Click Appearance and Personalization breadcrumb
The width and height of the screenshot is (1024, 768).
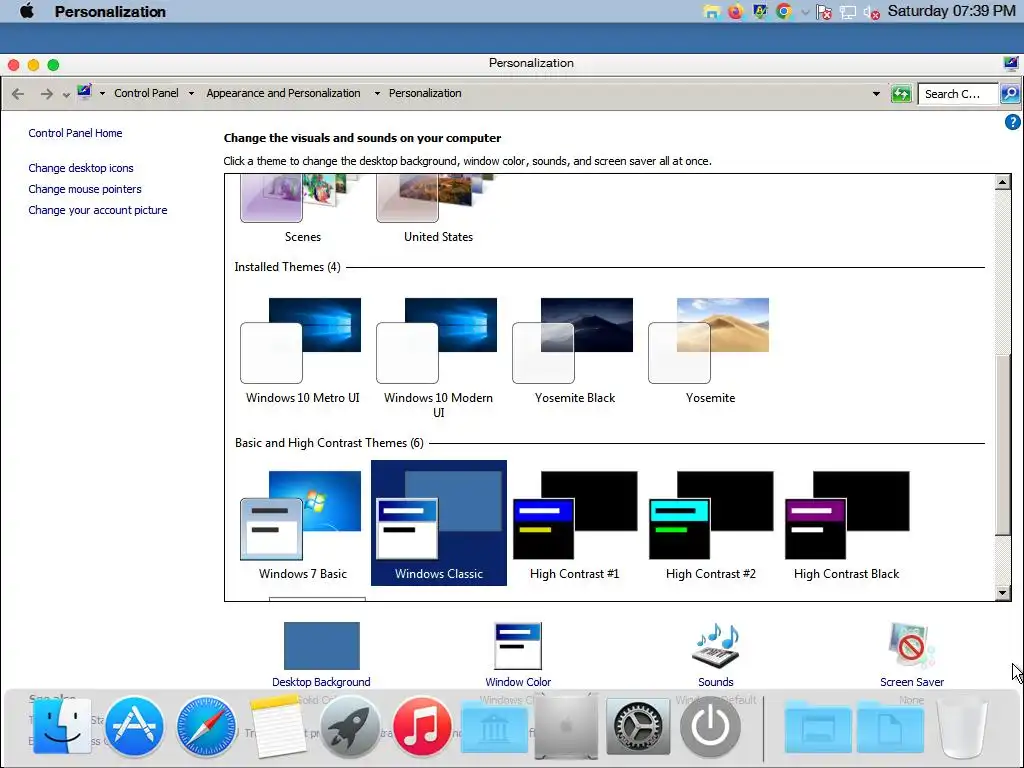pyautogui.click(x=283, y=93)
